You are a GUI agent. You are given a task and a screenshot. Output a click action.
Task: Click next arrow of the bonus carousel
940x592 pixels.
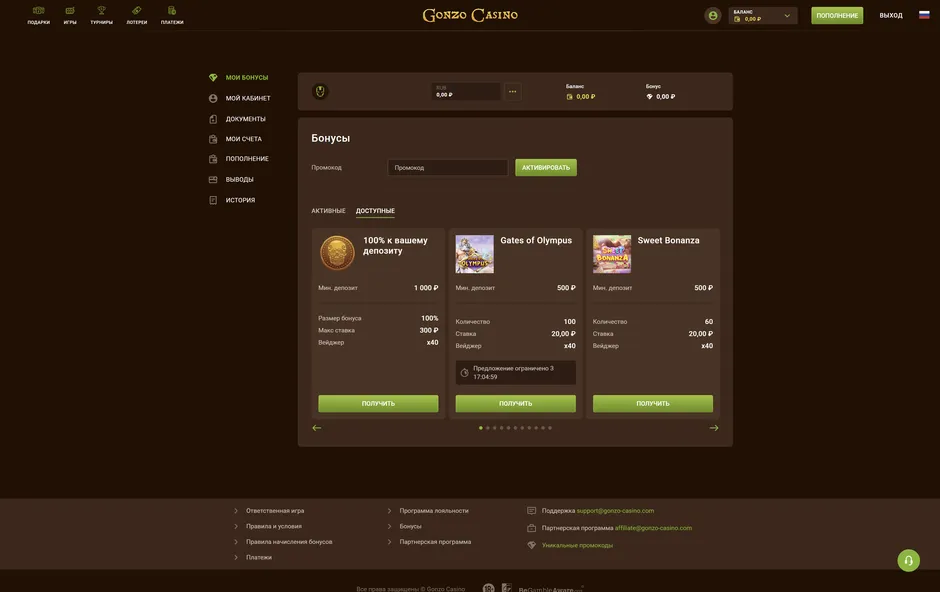(714, 428)
